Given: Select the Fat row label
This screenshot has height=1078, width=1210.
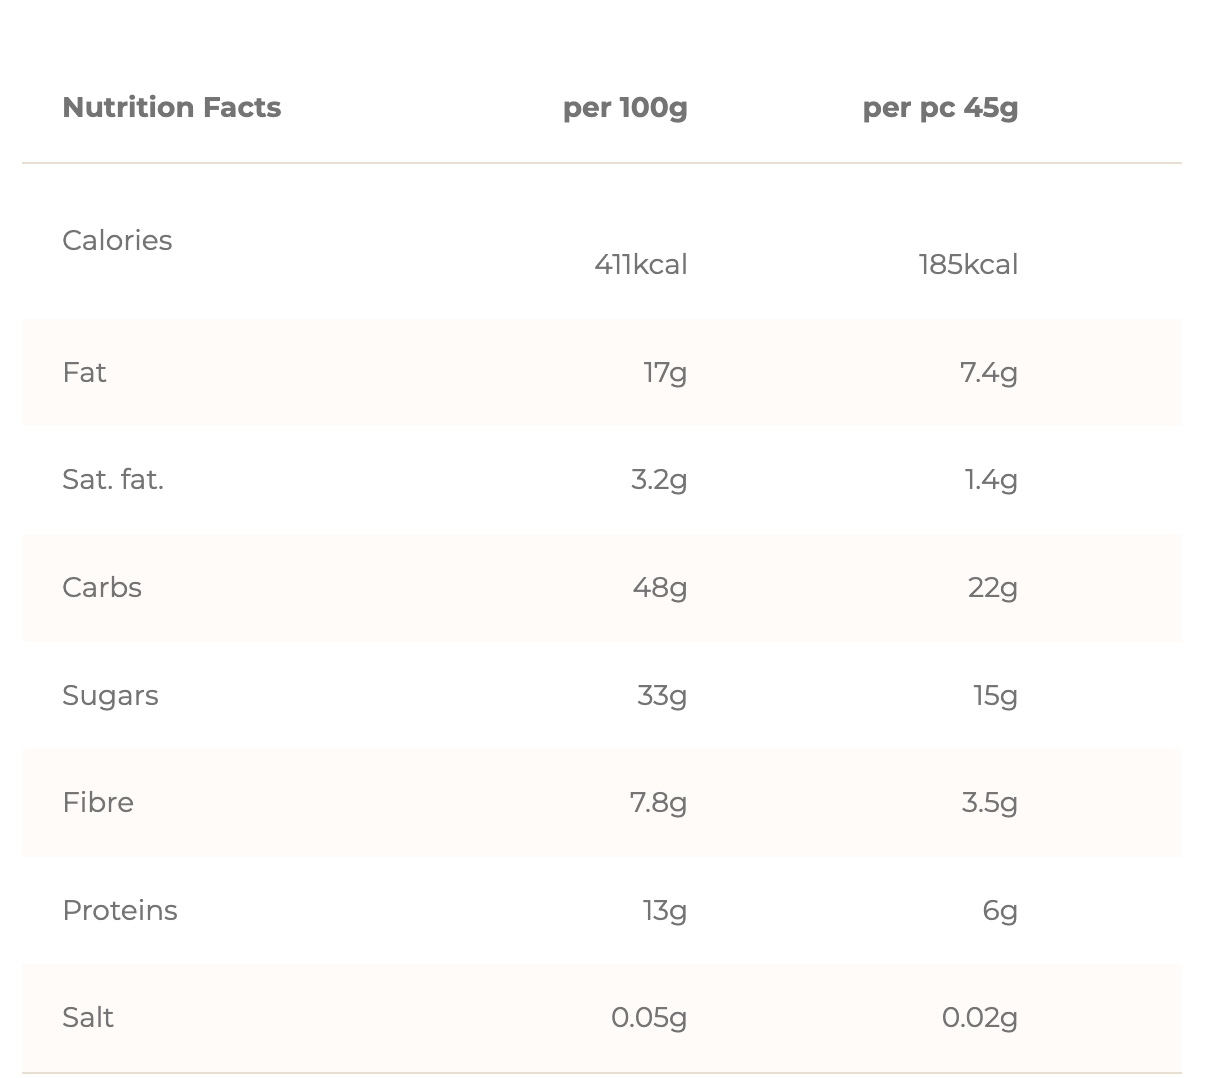Looking at the screenshot, I should click(84, 372).
